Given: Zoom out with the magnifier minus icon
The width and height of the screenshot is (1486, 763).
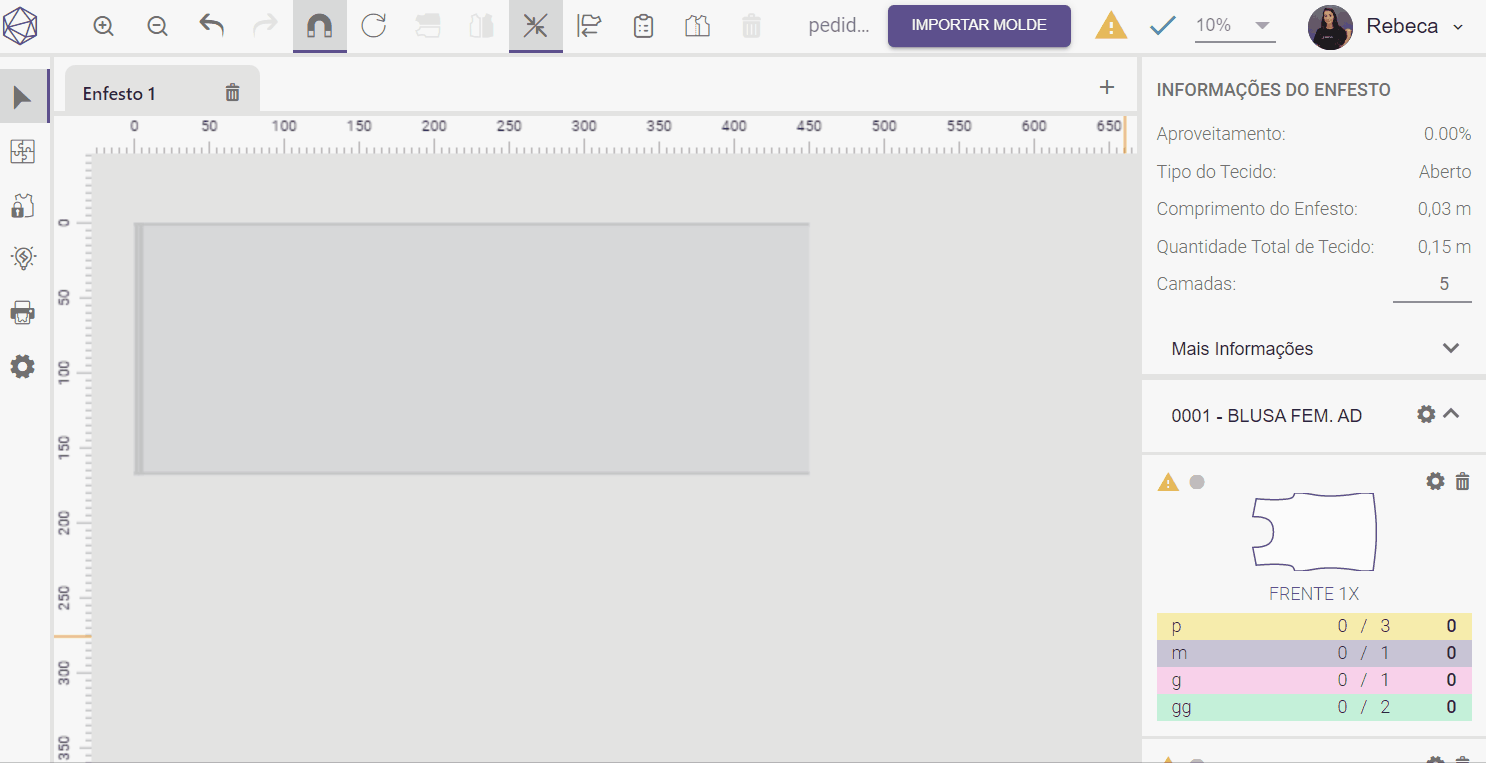Looking at the screenshot, I should point(157,26).
